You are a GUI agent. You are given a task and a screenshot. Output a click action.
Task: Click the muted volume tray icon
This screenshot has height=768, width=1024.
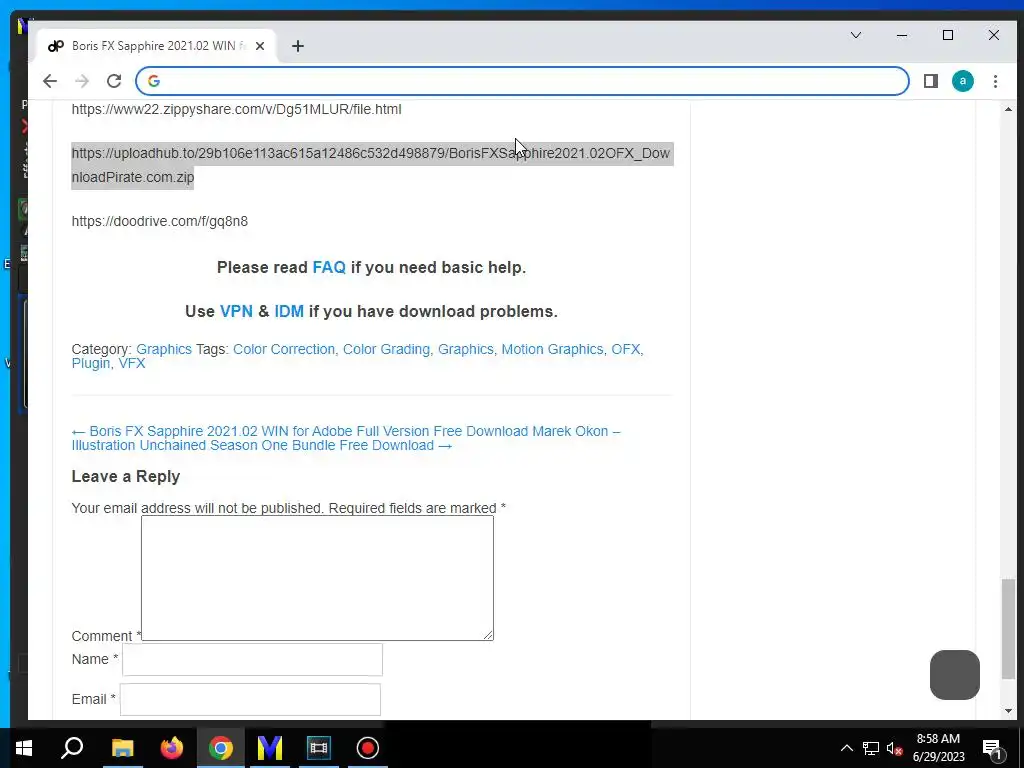click(894, 748)
